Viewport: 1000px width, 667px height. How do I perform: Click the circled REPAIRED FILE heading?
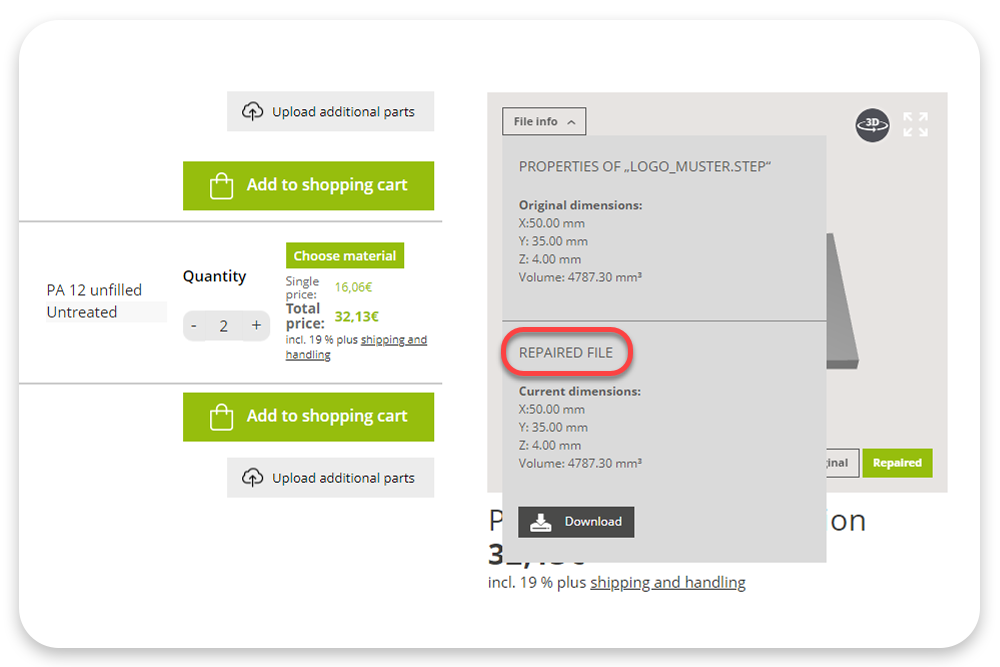[567, 352]
